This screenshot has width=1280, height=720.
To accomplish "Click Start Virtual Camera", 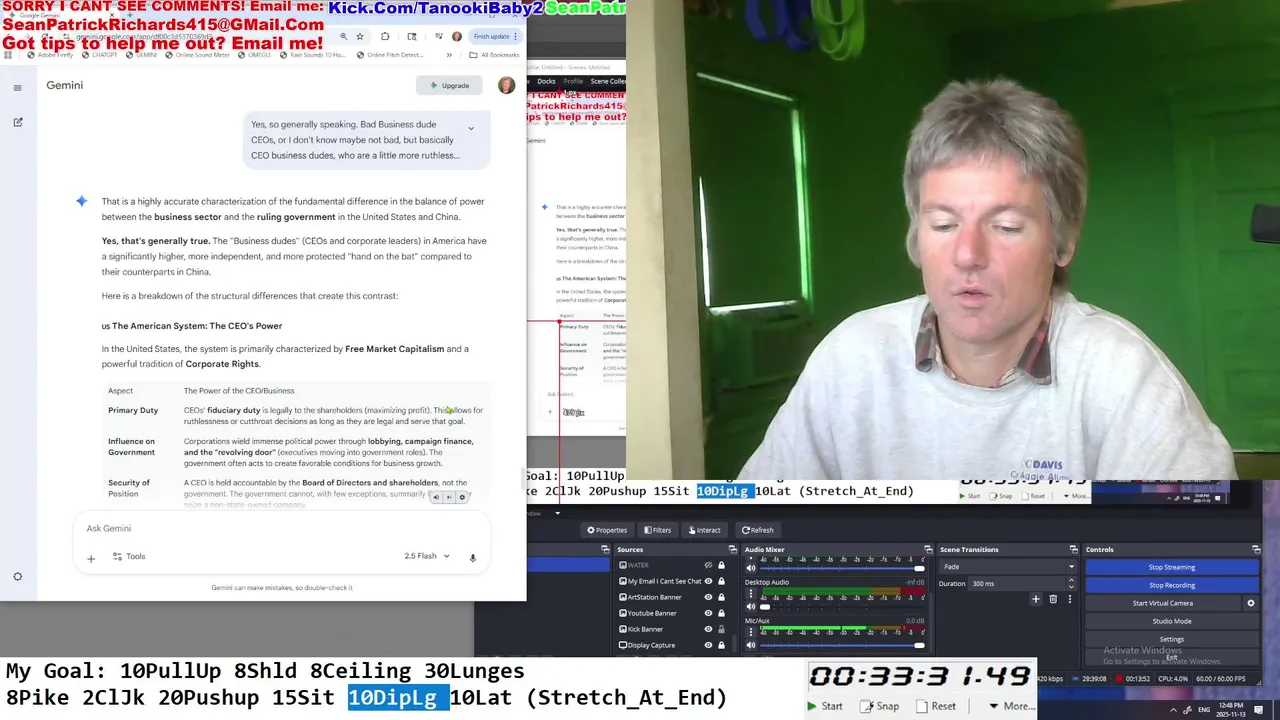I will pyautogui.click(x=1162, y=603).
